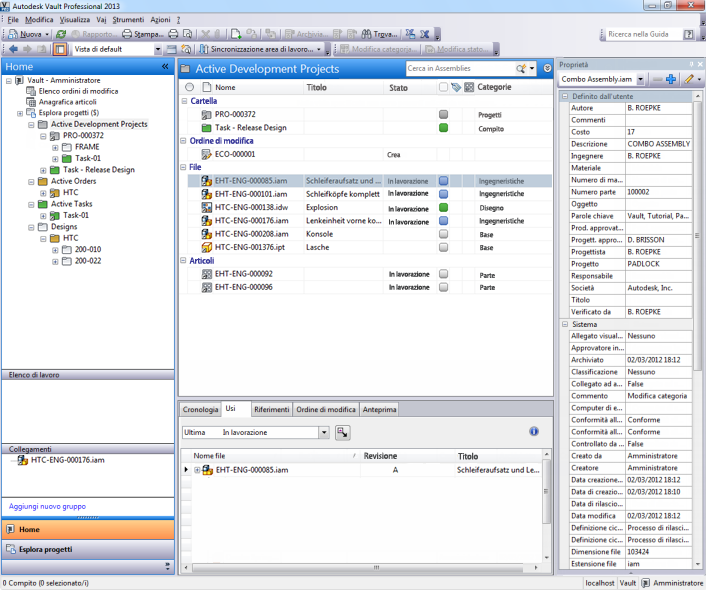Click the pencil edit icon in Proprietà panel
The image size is (706, 590).
[689, 79]
